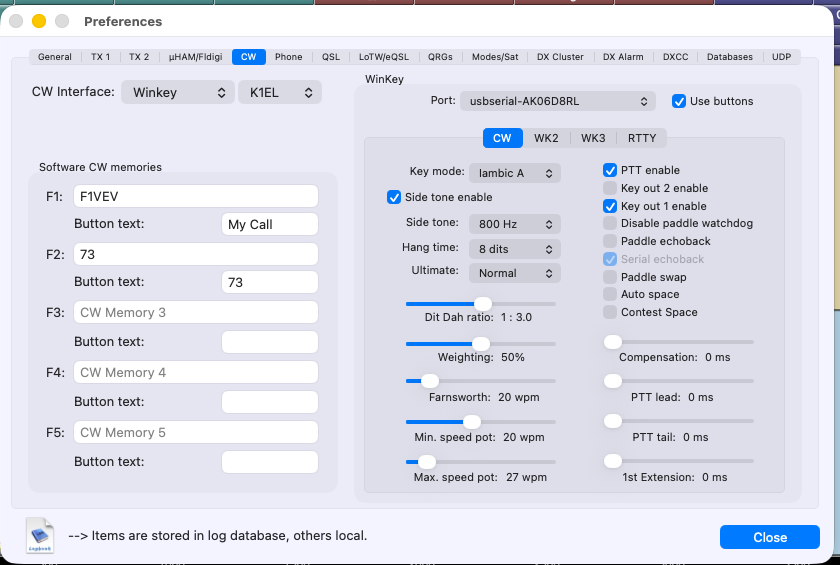Viewport: 840px width, 565px height.
Task: Open the CW Interface Winkey dropdown
Action: coord(177,92)
